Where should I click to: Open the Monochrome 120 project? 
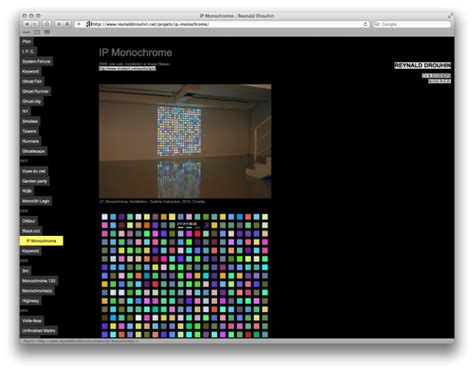[39, 281]
